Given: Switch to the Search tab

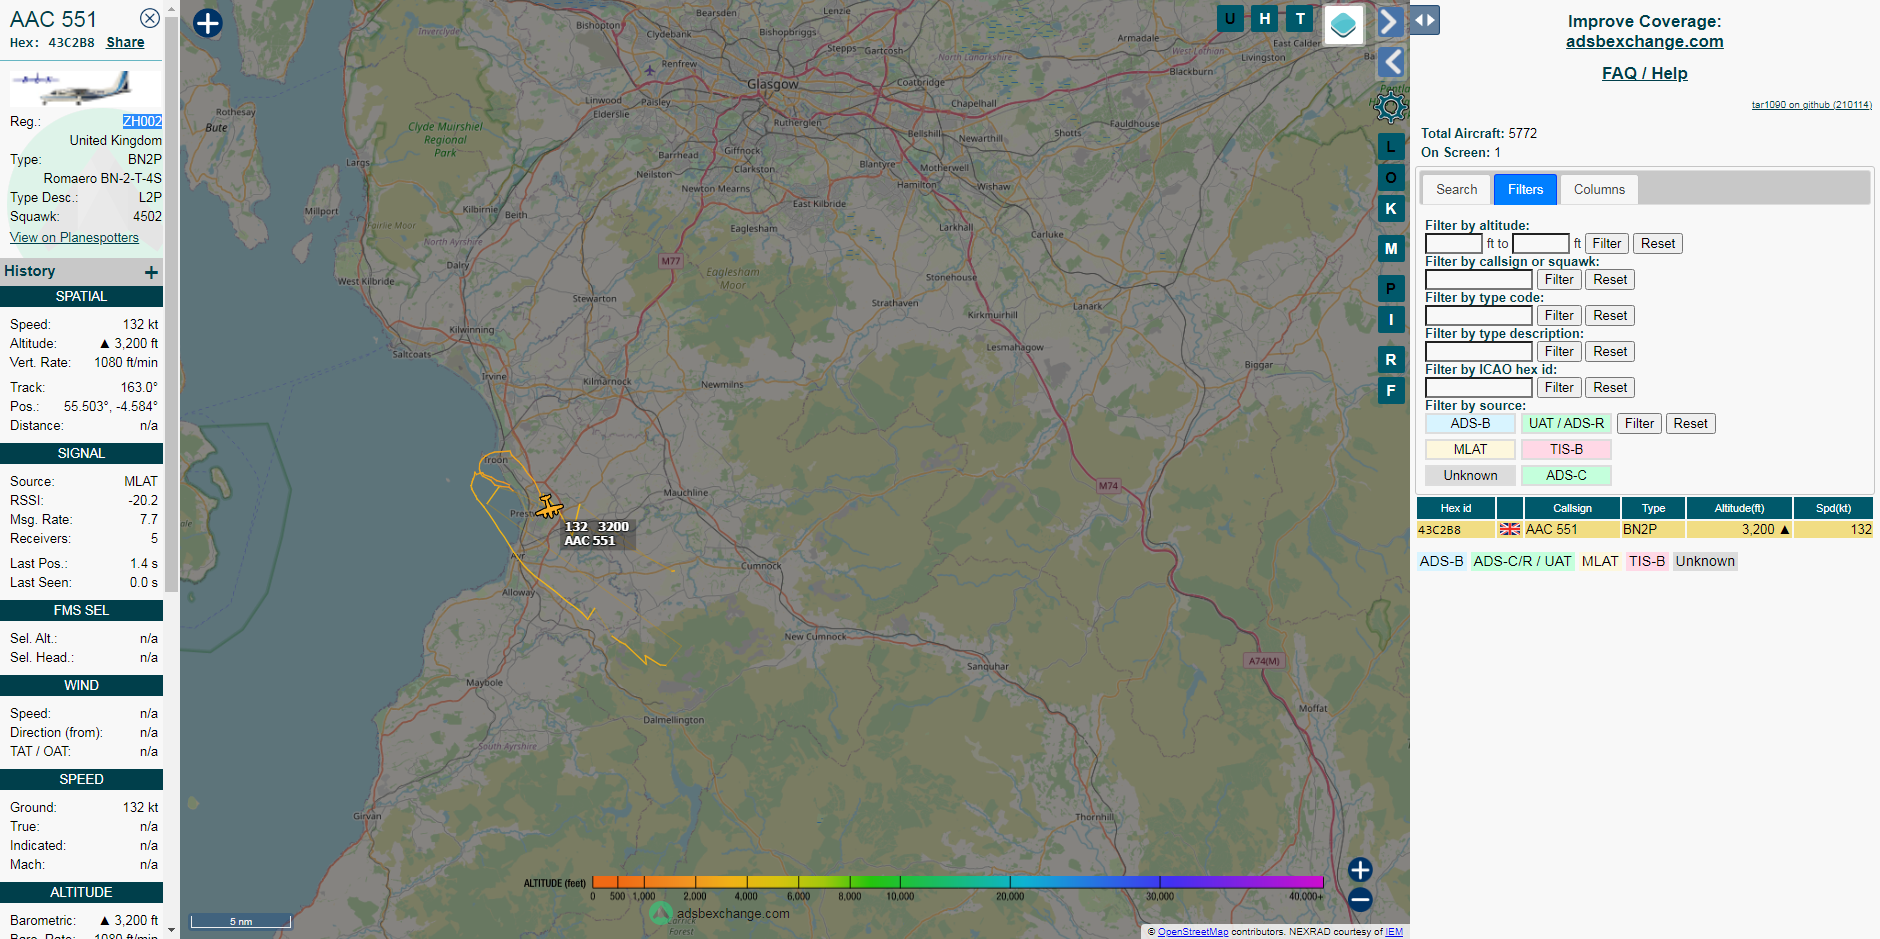Looking at the screenshot, I should [1456, 189].
